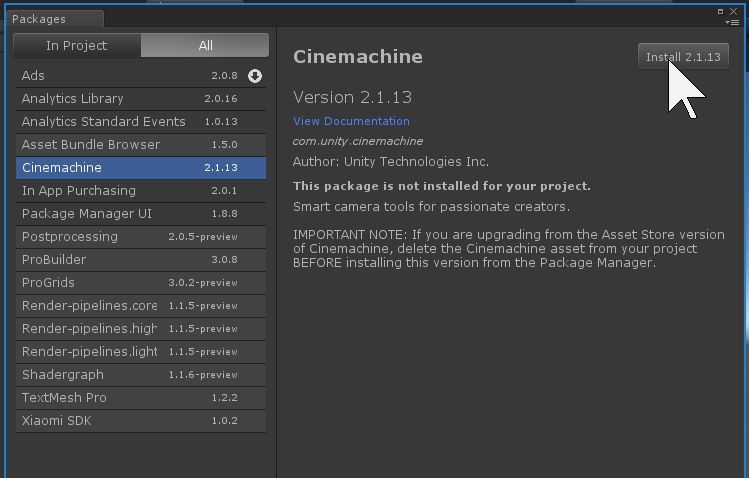749x478 pixels.
Task: Switch to the All packages filter
Action: 205,45
